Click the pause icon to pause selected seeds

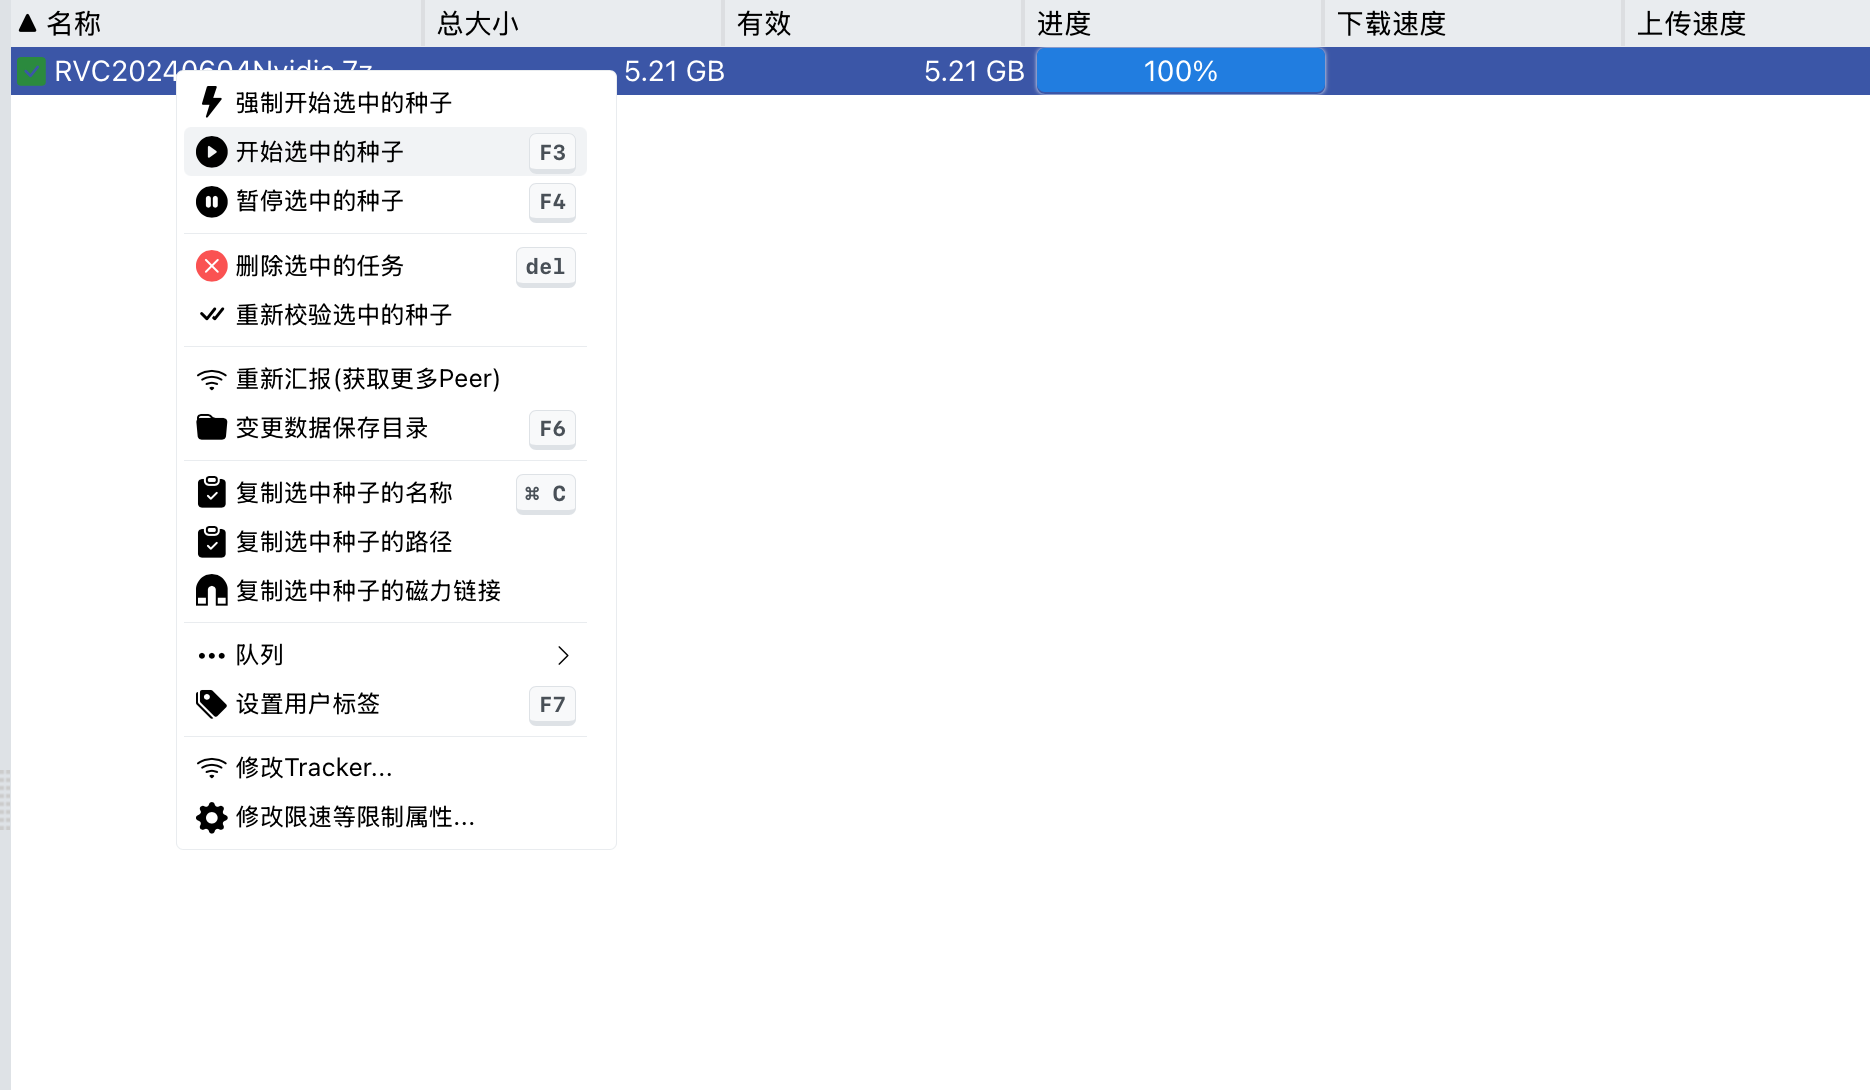pyautogui.click(x=211, y=201)
